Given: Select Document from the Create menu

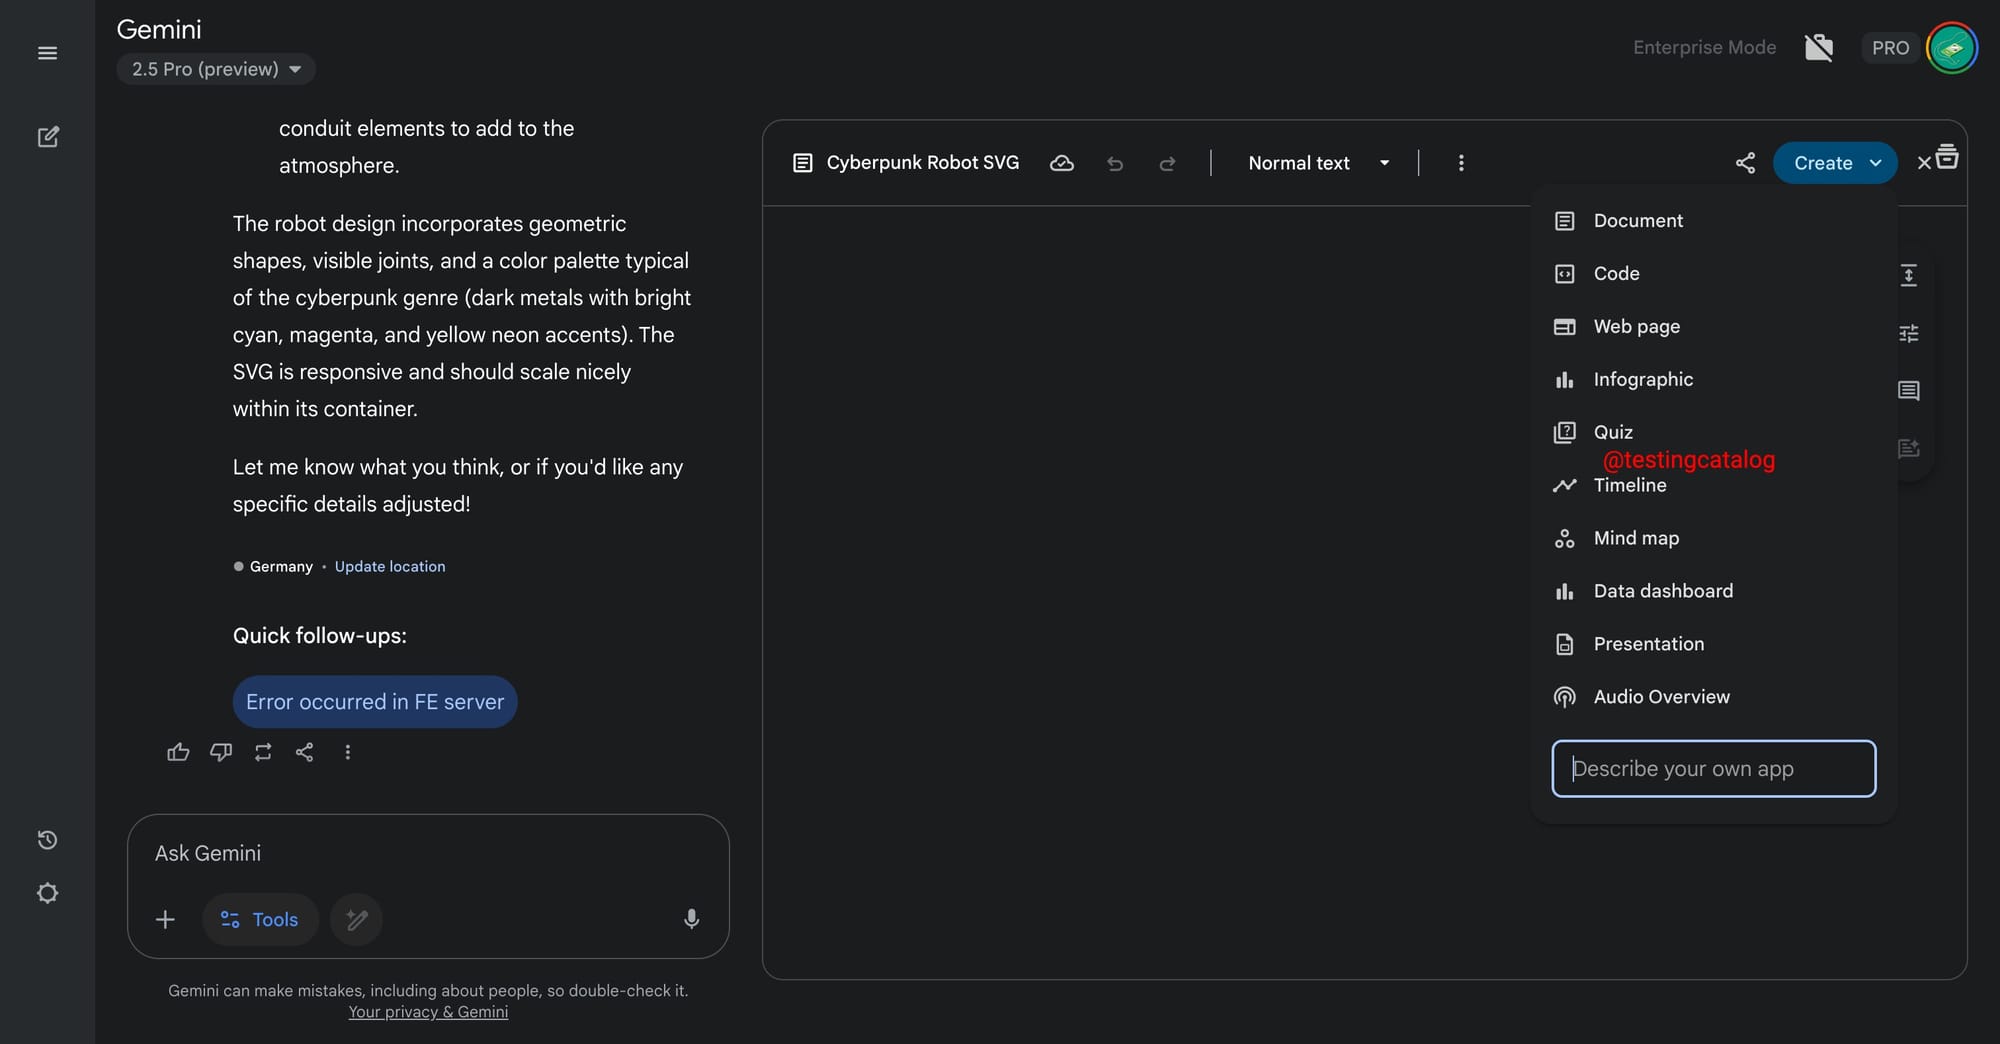Looking at the screenshot, I should (1713, 221).
